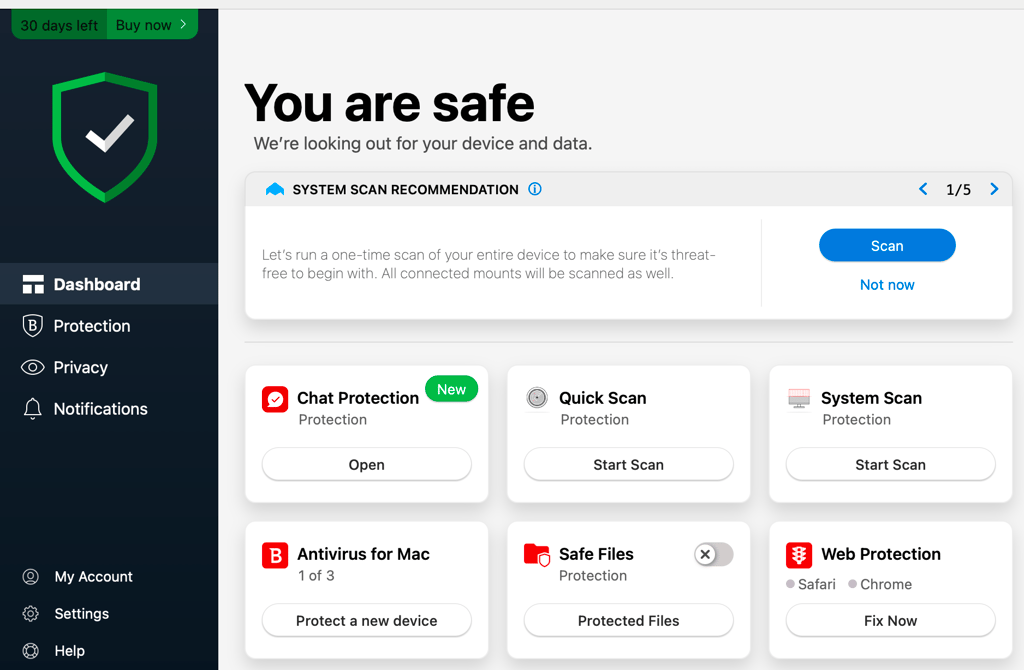Screen dimensions: 1024x670
Task: Click the 30 days left trial label
Action: (59, 25)
